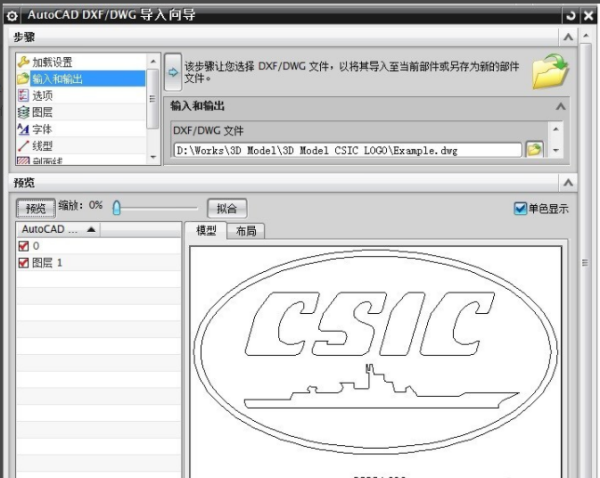
Task: Switch to the 模型 tab
Action: [206, 230]
